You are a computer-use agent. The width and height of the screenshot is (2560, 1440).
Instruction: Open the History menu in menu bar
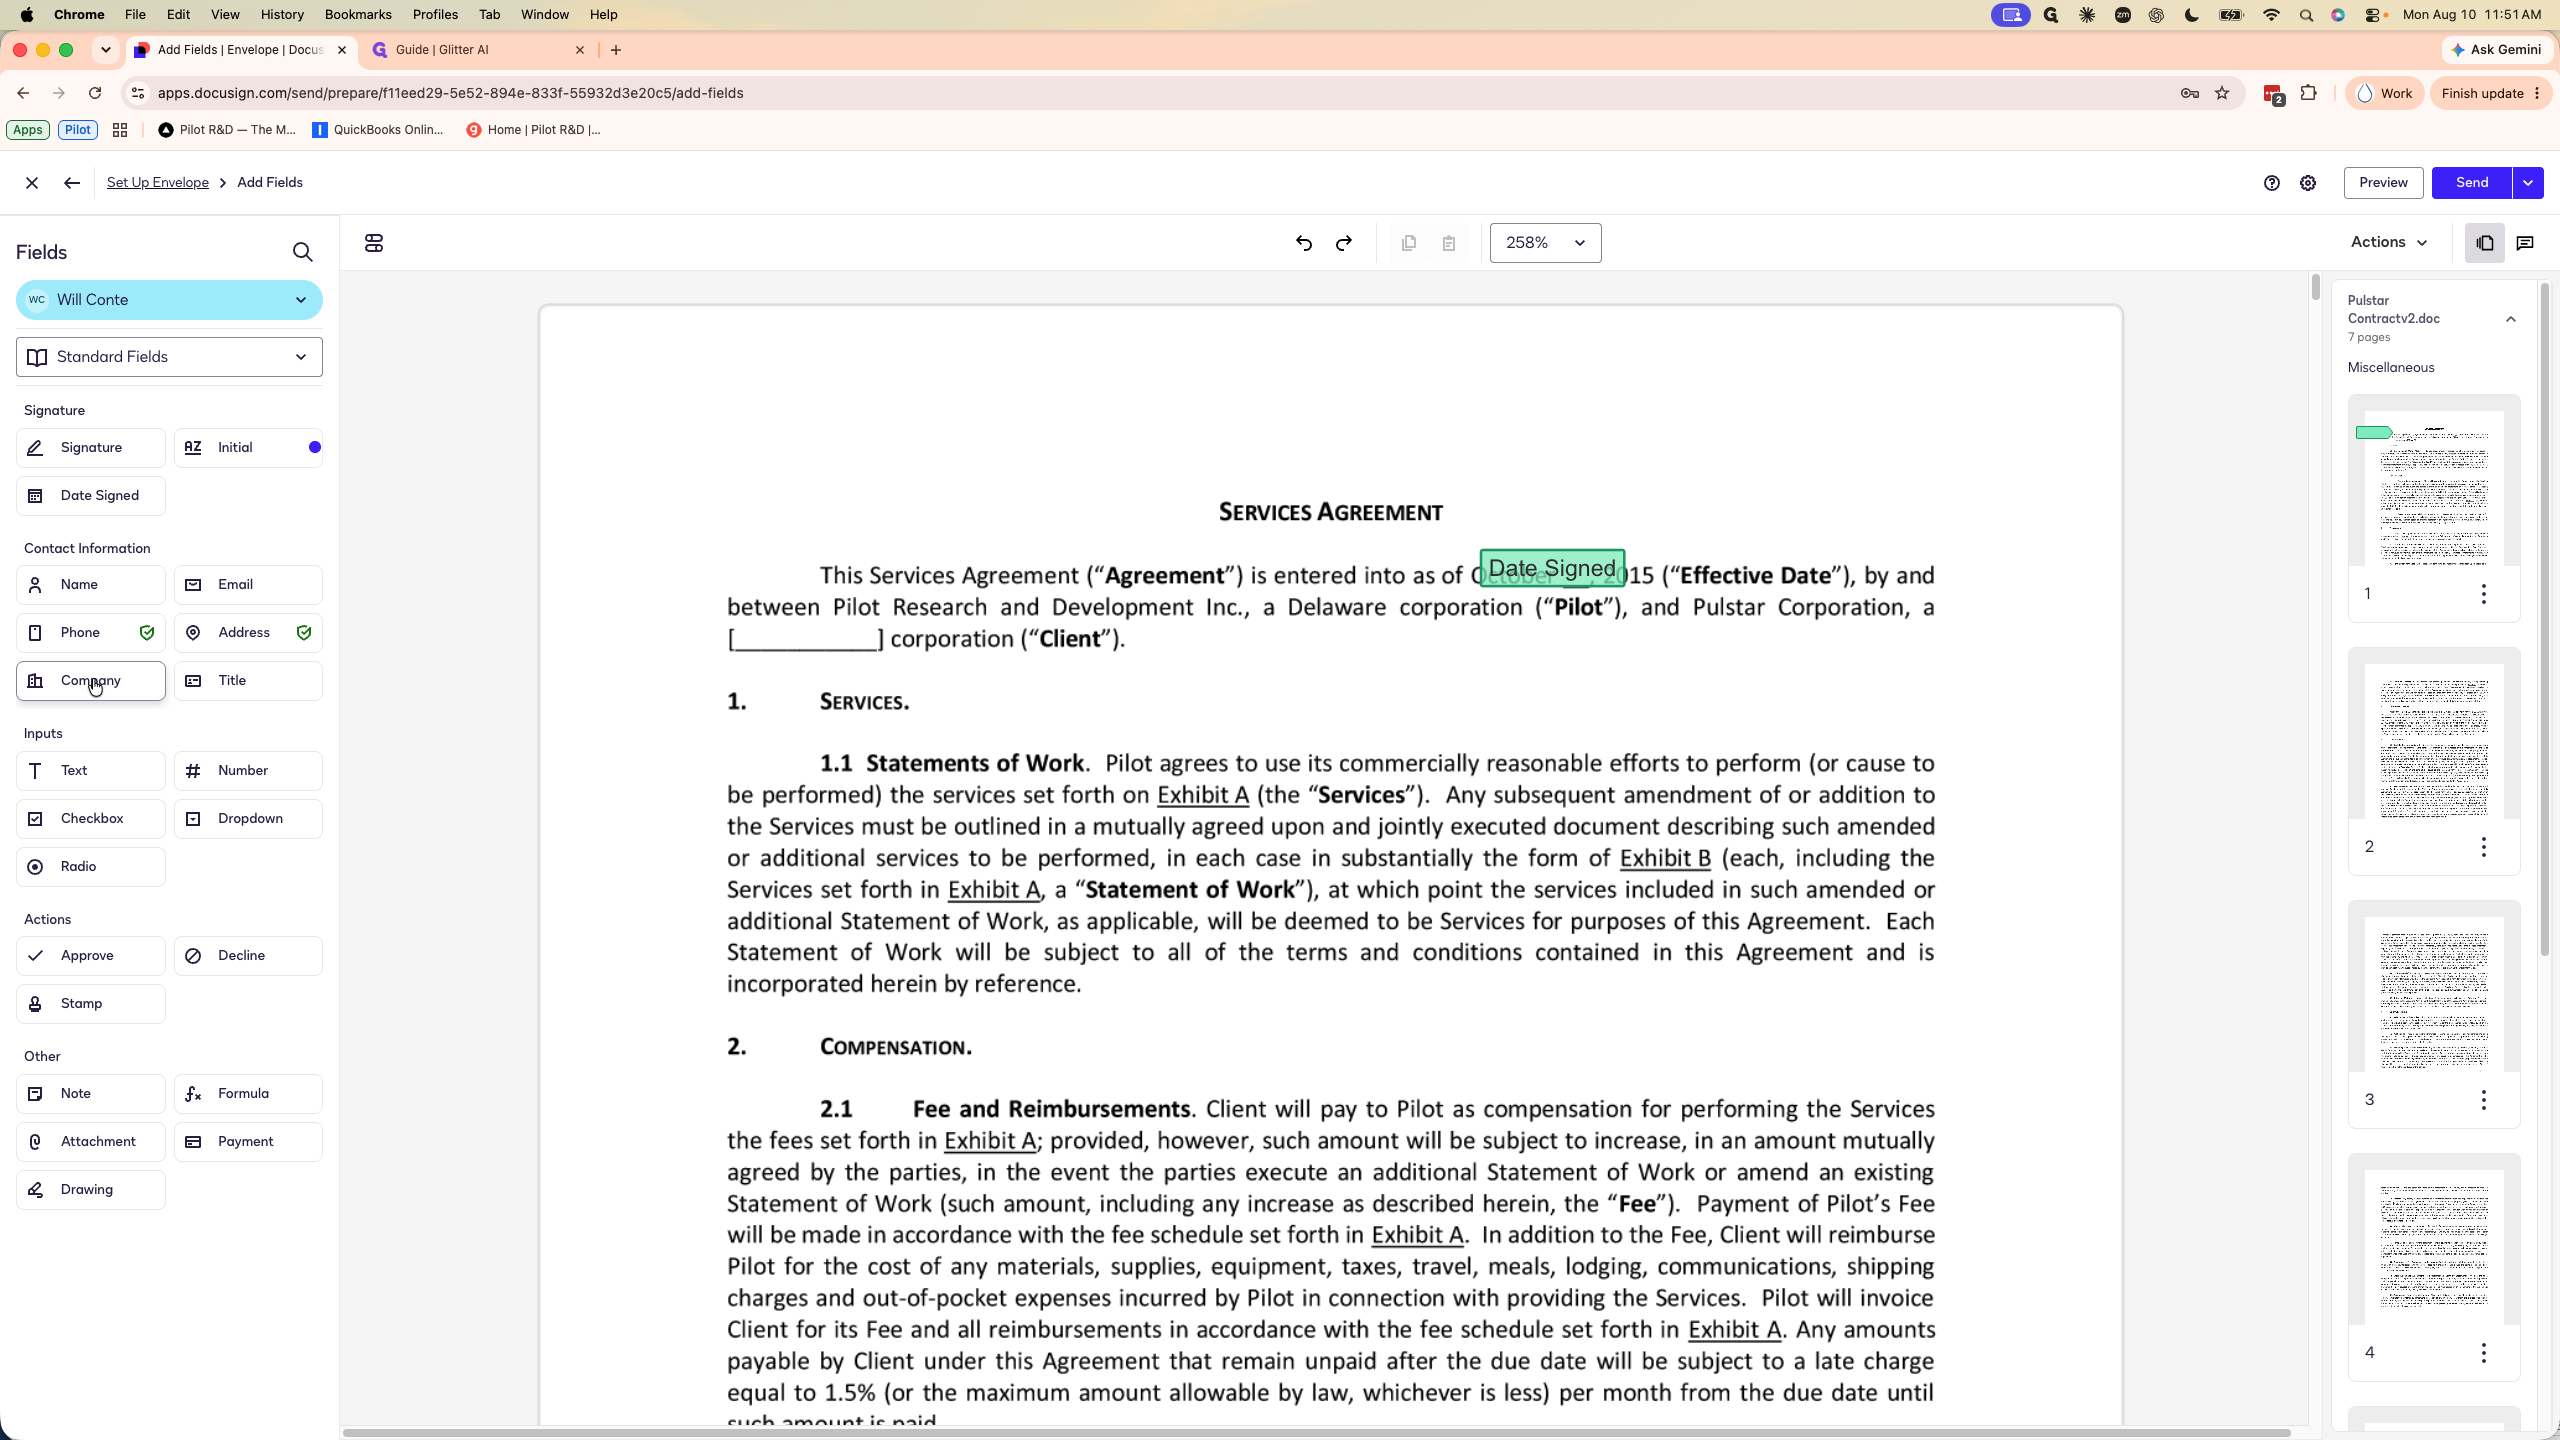coord(282,15)
